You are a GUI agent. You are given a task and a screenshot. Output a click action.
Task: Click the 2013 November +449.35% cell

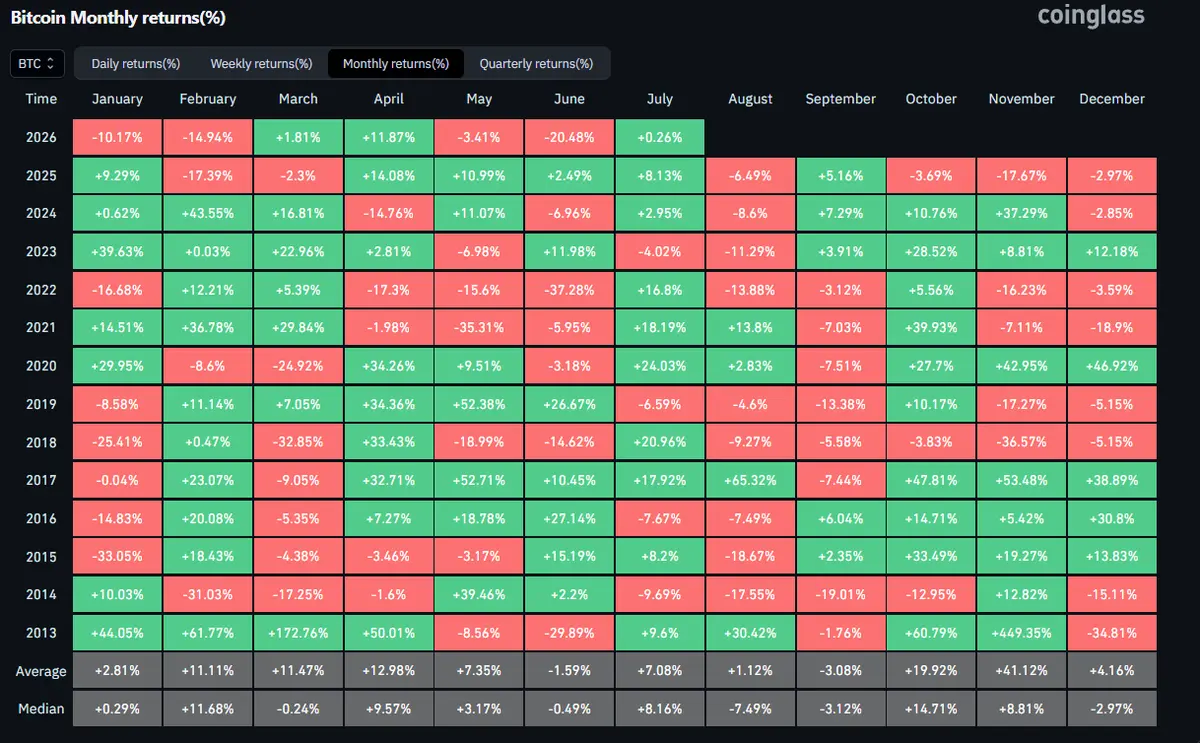[1021, 633]
